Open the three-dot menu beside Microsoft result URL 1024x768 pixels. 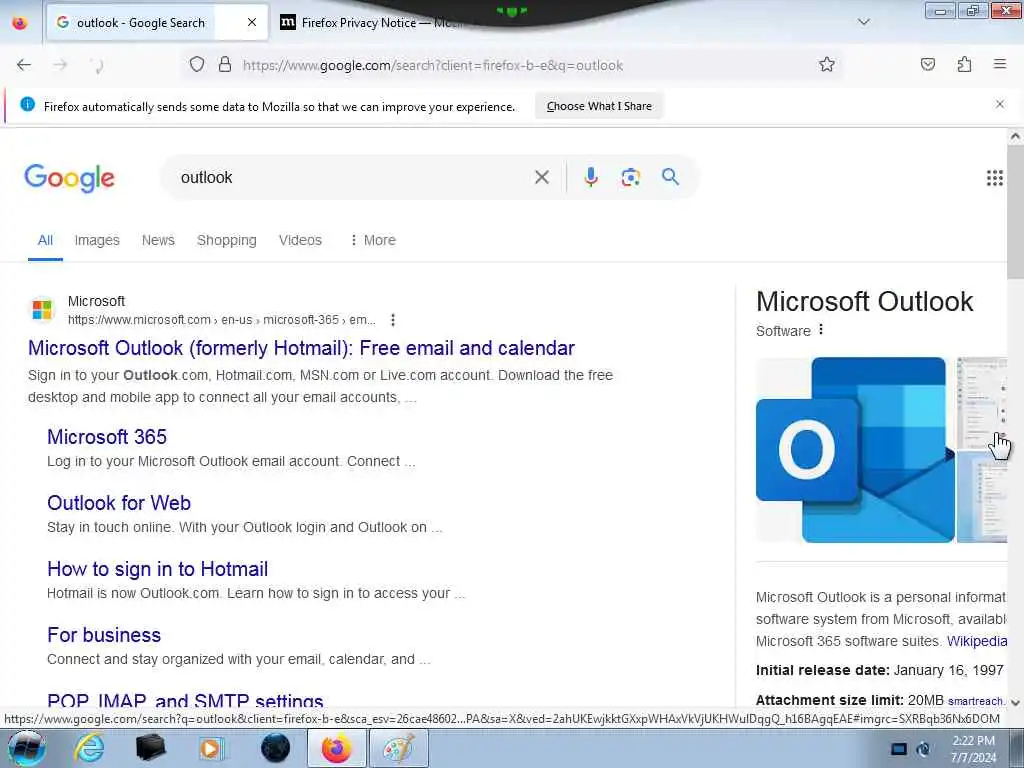[392, 320]
